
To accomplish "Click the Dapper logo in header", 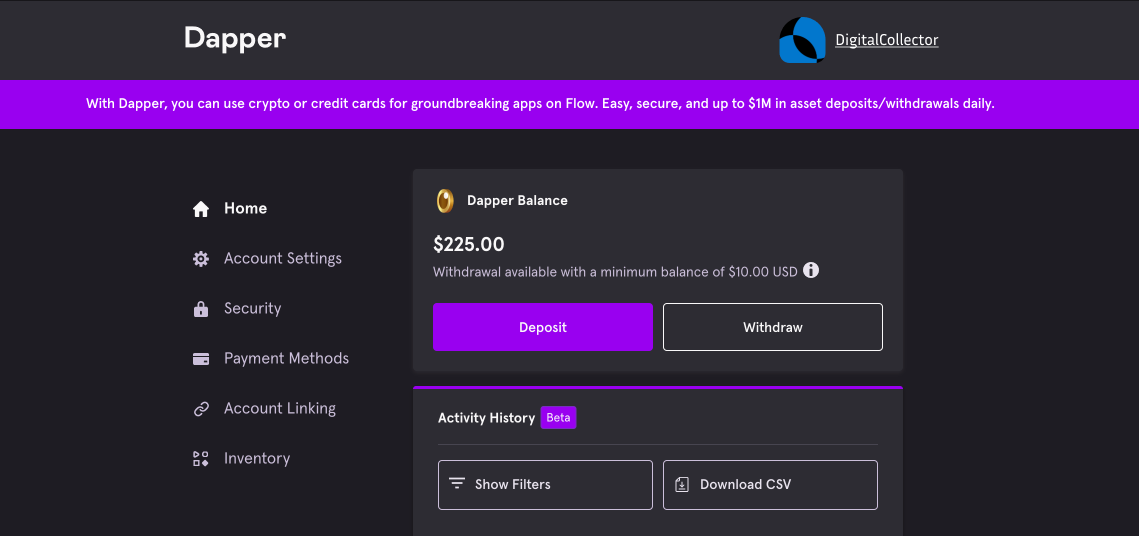I will pyautogui.click(x=235, y=38).
